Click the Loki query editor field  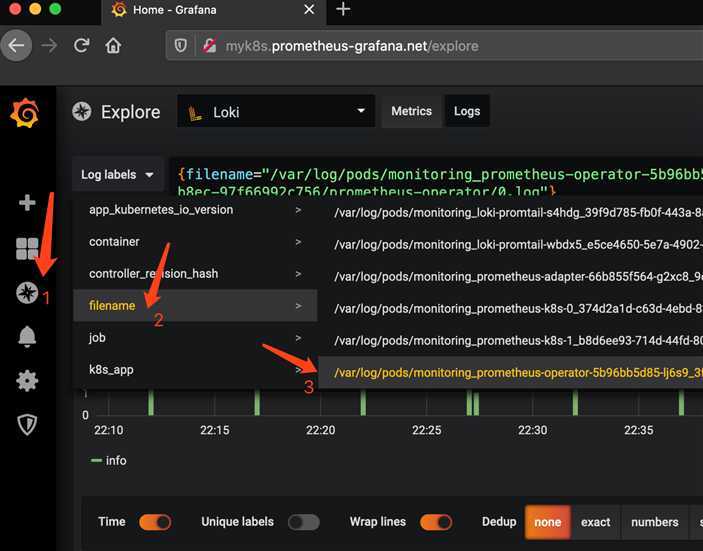436,177
